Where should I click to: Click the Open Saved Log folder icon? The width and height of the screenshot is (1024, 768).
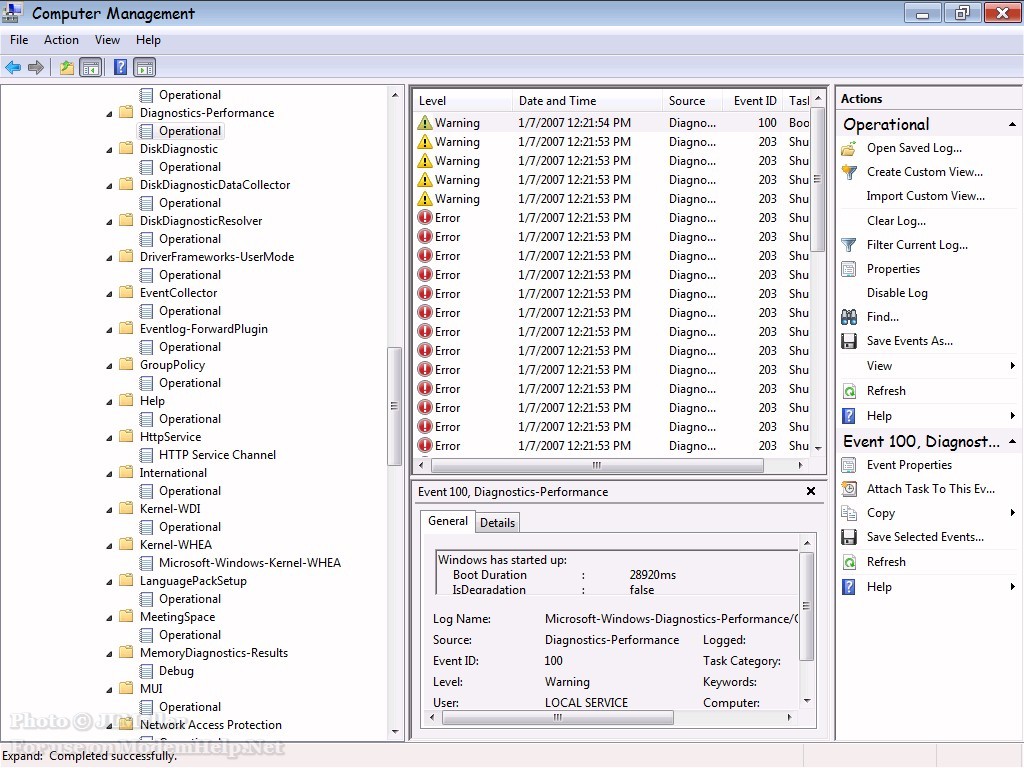(849, 148)
